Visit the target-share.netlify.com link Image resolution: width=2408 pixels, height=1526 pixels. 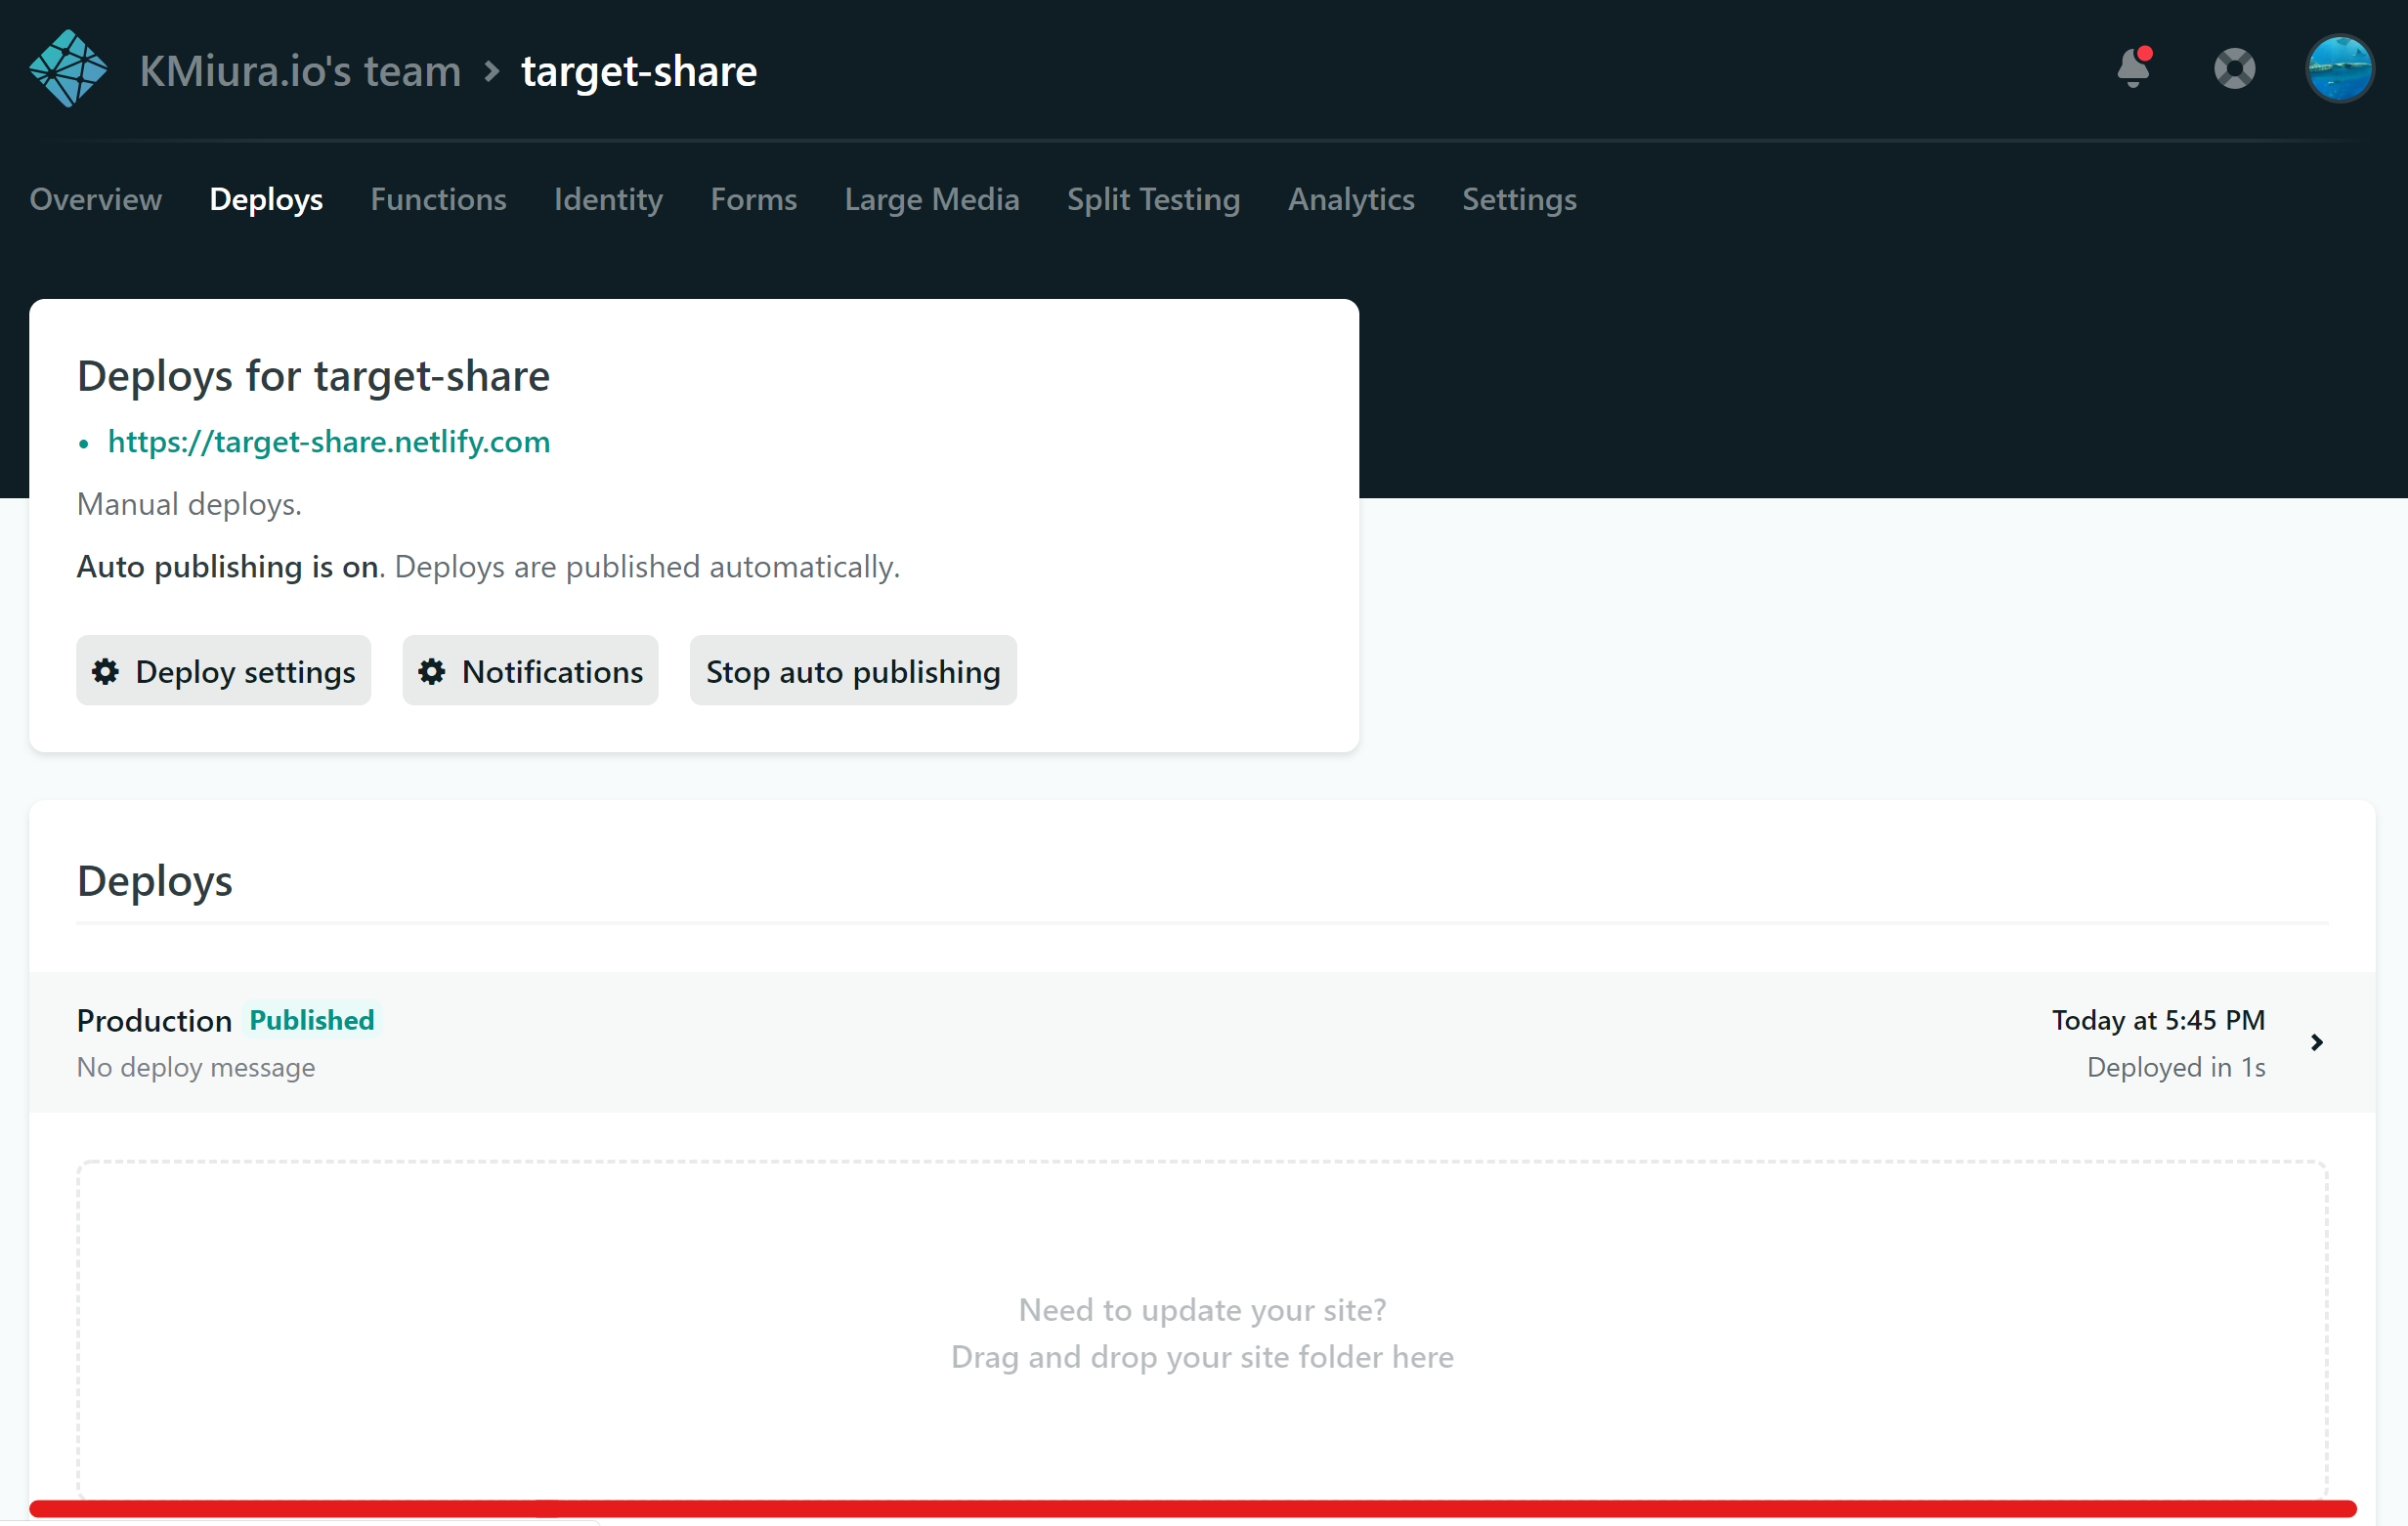(x=328, y=441)
